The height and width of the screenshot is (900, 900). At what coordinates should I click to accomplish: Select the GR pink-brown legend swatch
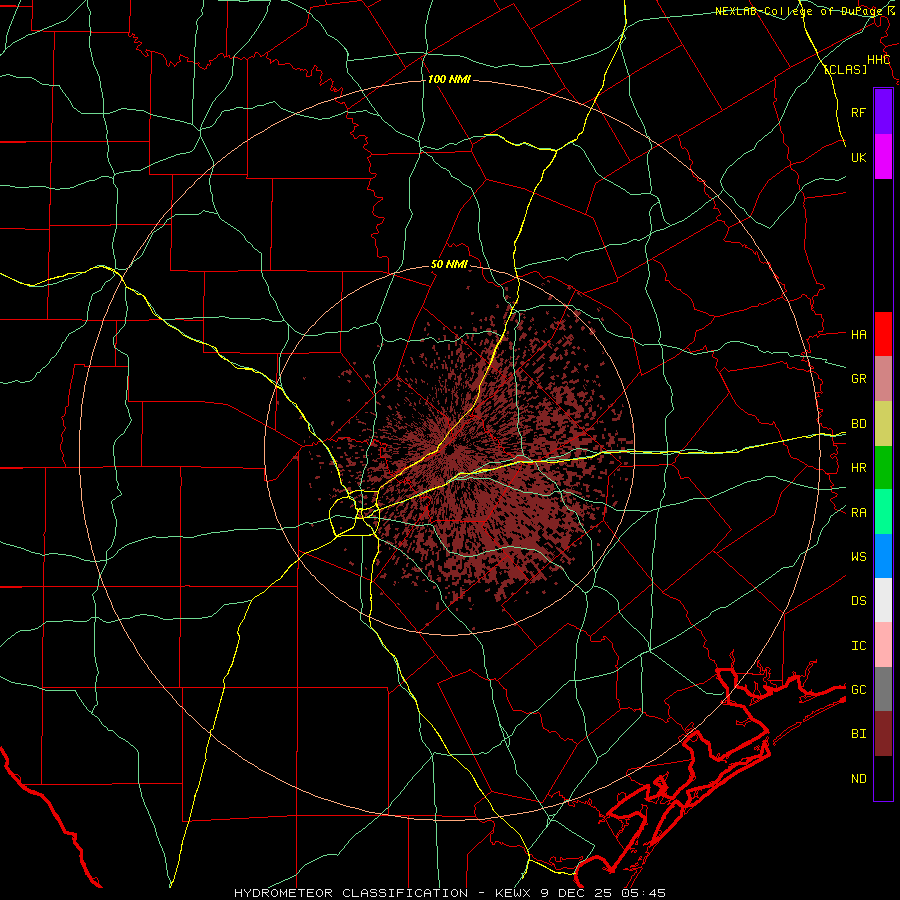pyautogui.click(x=883, y=378)
